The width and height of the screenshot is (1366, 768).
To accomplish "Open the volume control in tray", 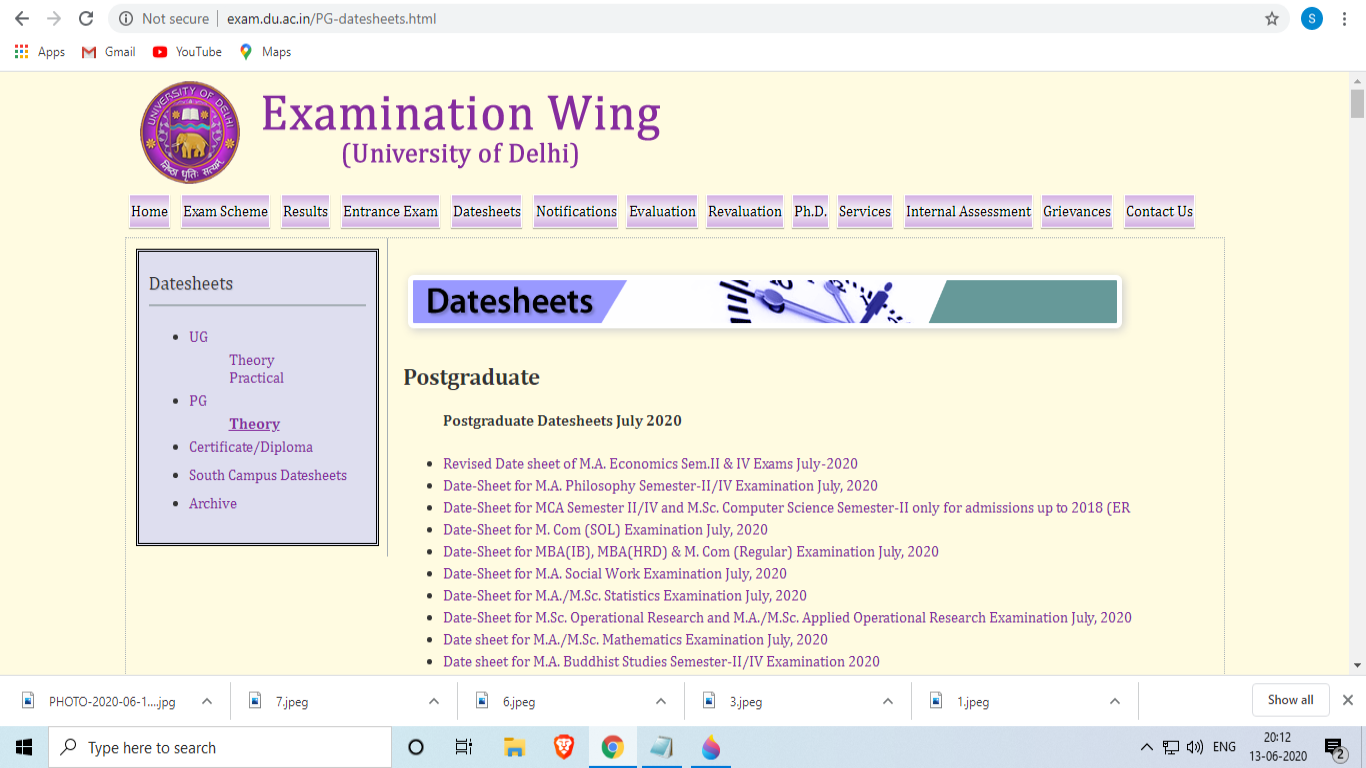I will point(1194,747).
